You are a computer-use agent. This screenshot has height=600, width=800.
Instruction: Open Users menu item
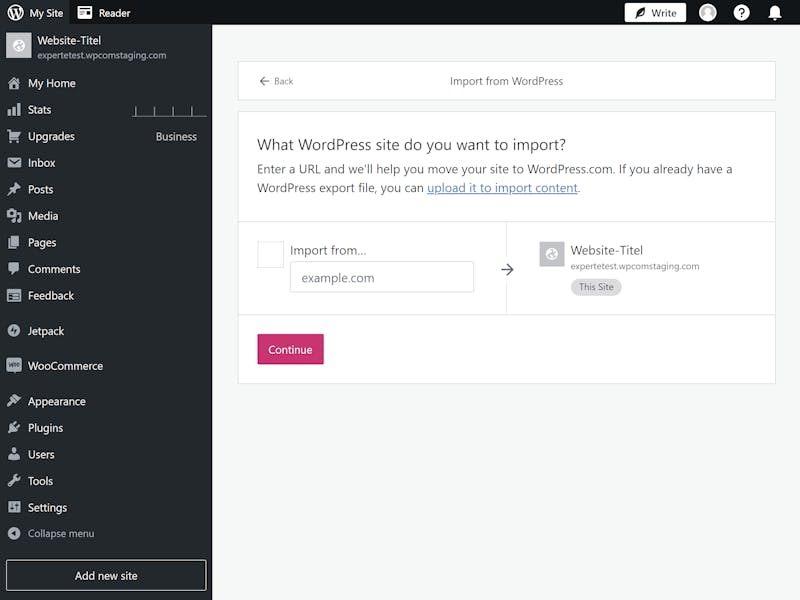41,455
